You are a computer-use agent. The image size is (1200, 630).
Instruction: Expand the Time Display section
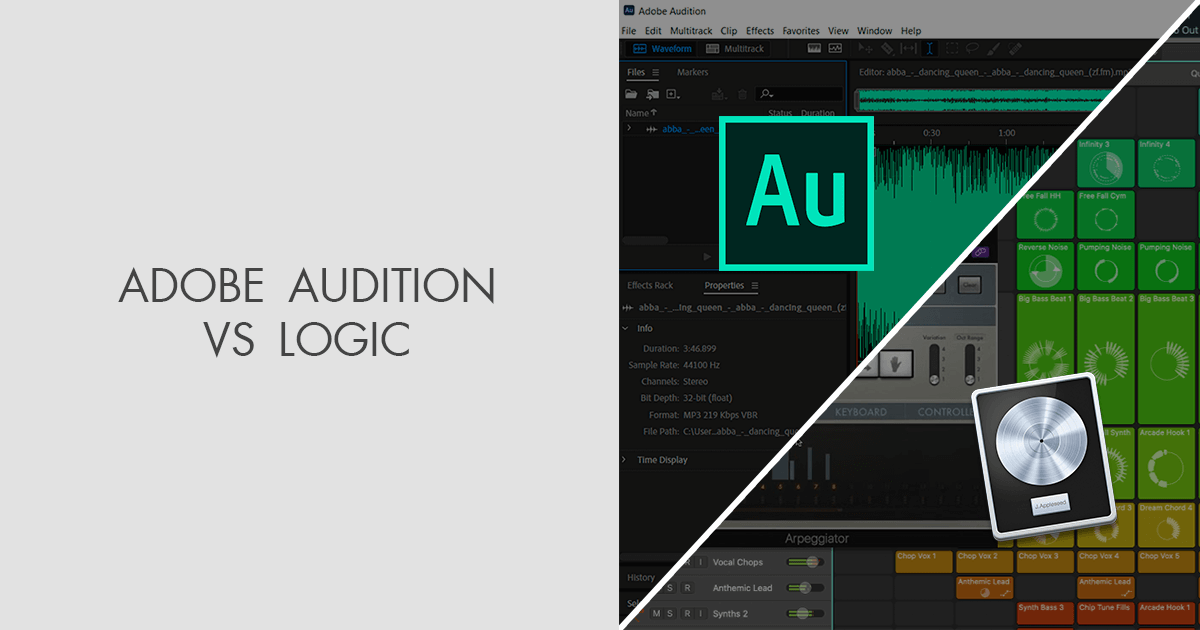624,459
